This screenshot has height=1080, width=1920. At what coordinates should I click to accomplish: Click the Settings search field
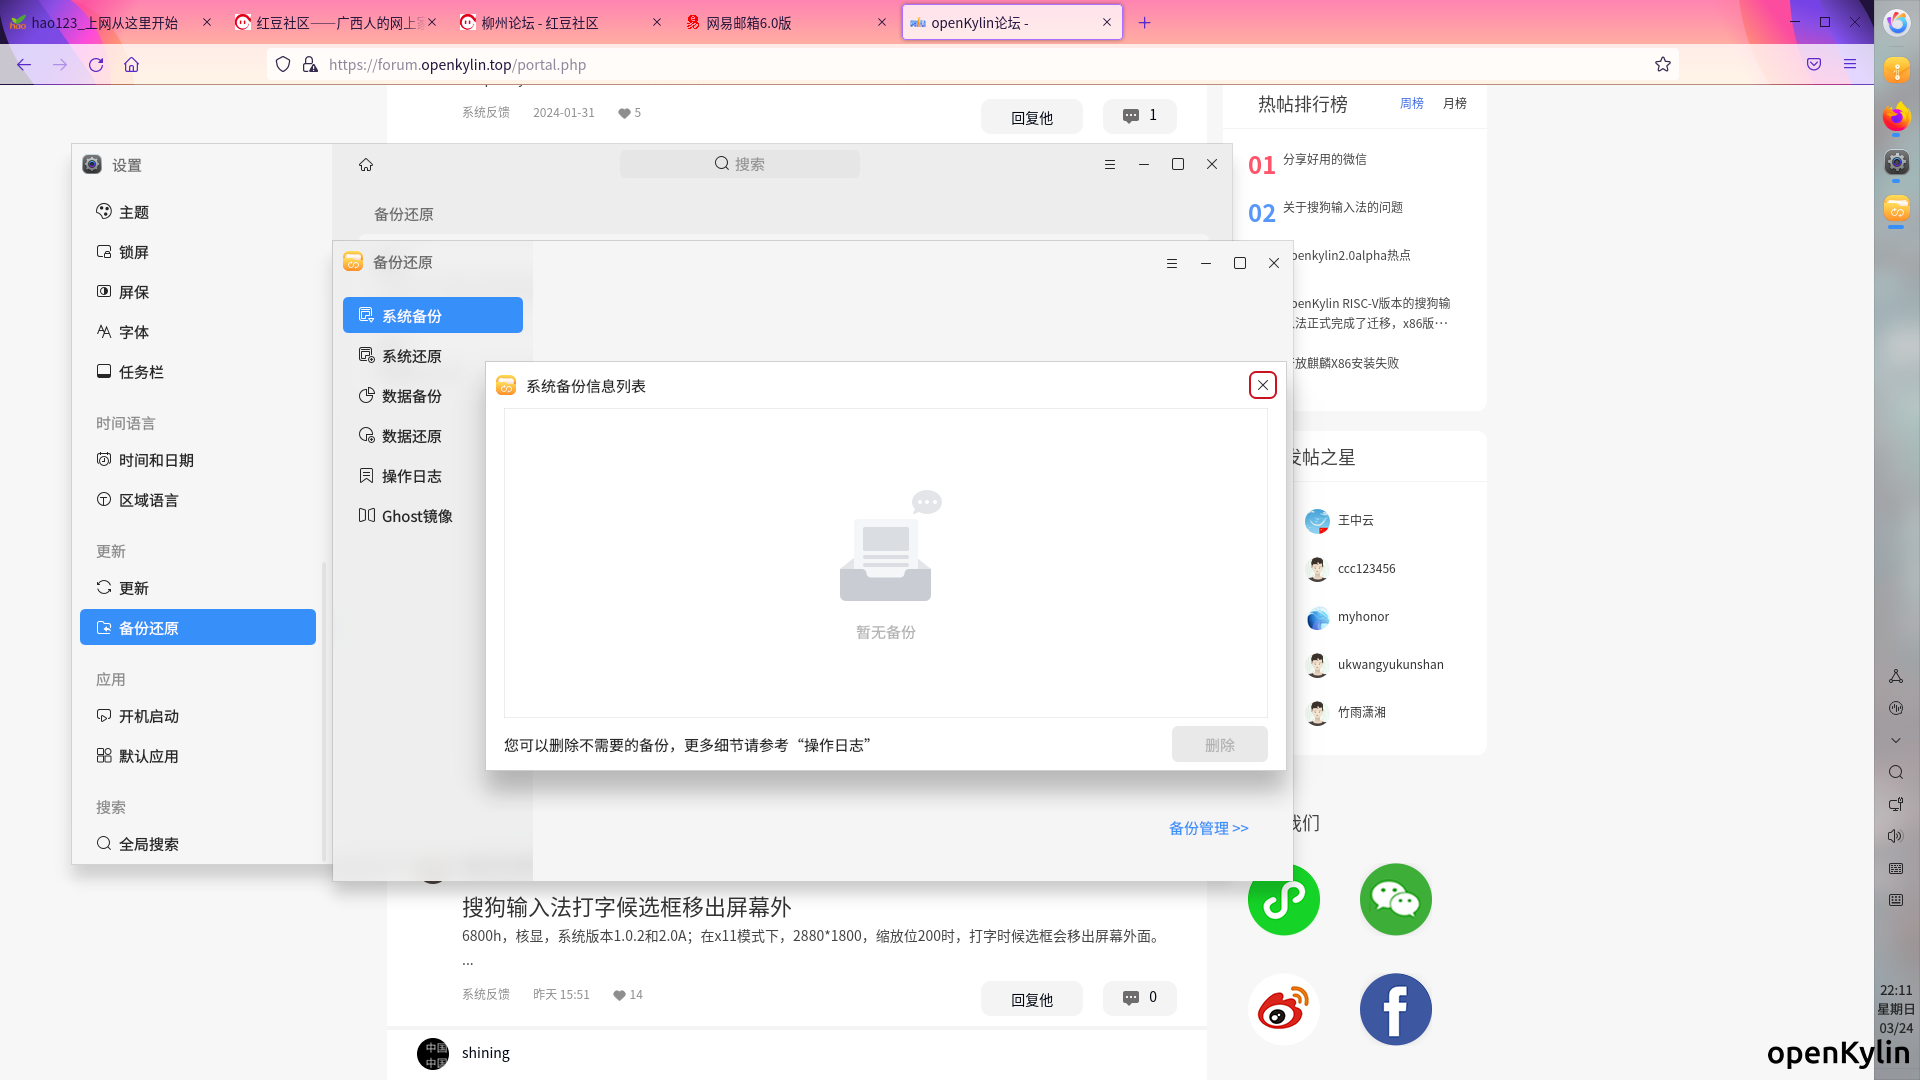tap(740, 165)
